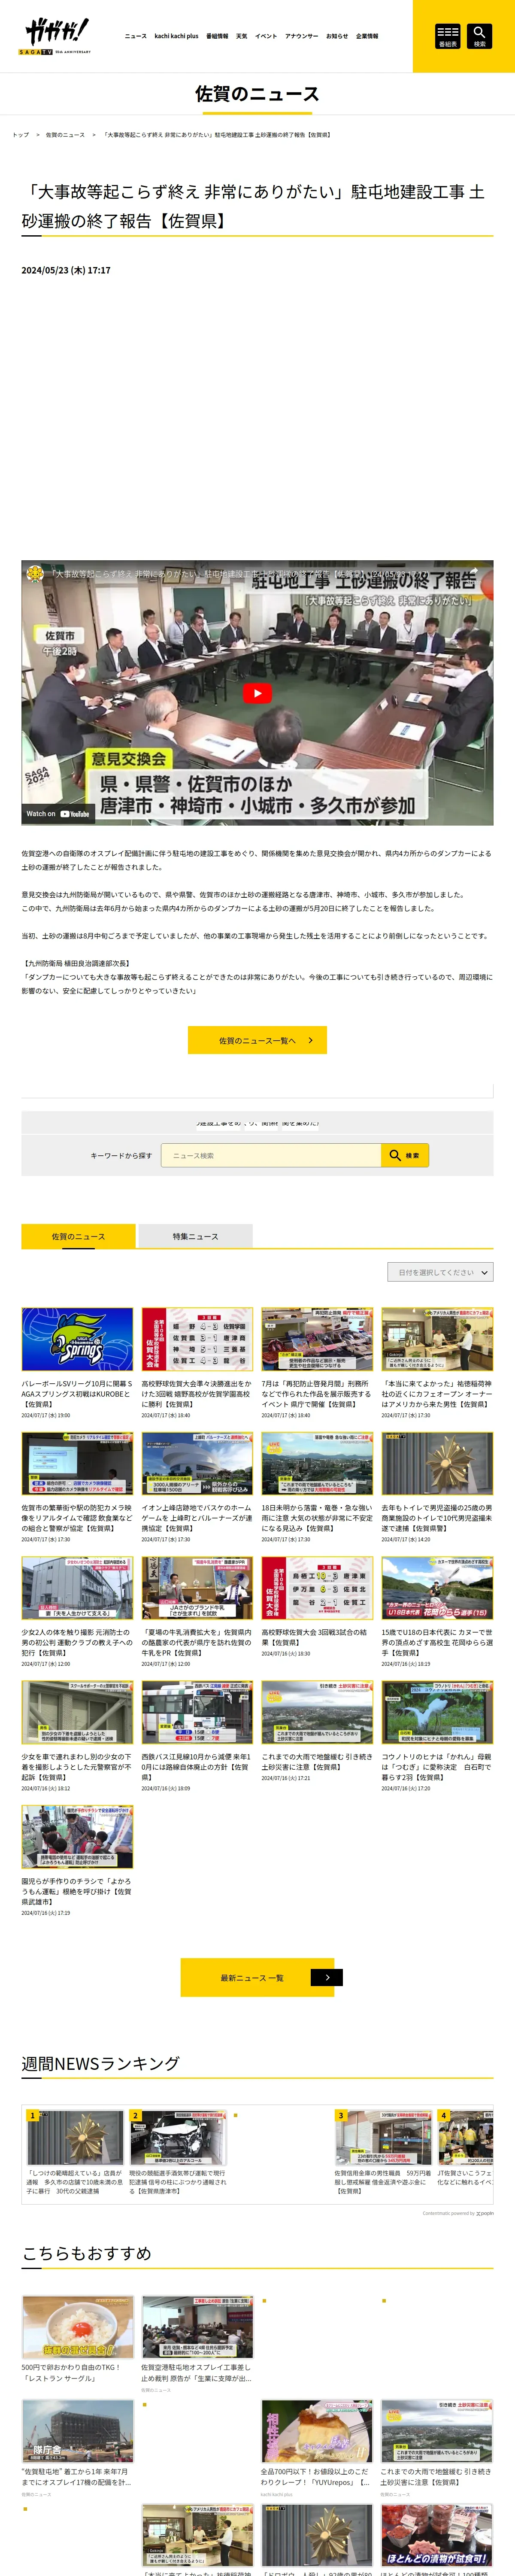Open the 高校野球佐賀大会 準々決勝 article thumbnail

point(197,1339)
